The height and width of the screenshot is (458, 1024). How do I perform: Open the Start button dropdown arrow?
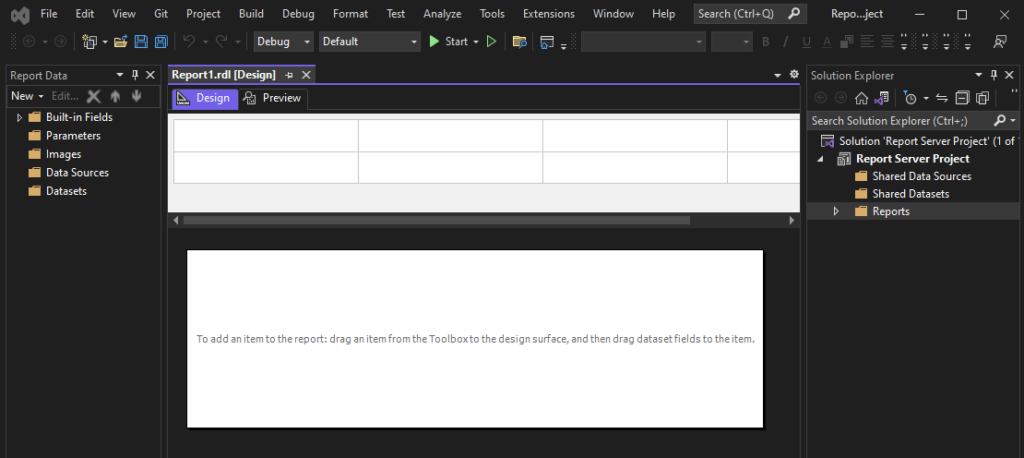475,42
